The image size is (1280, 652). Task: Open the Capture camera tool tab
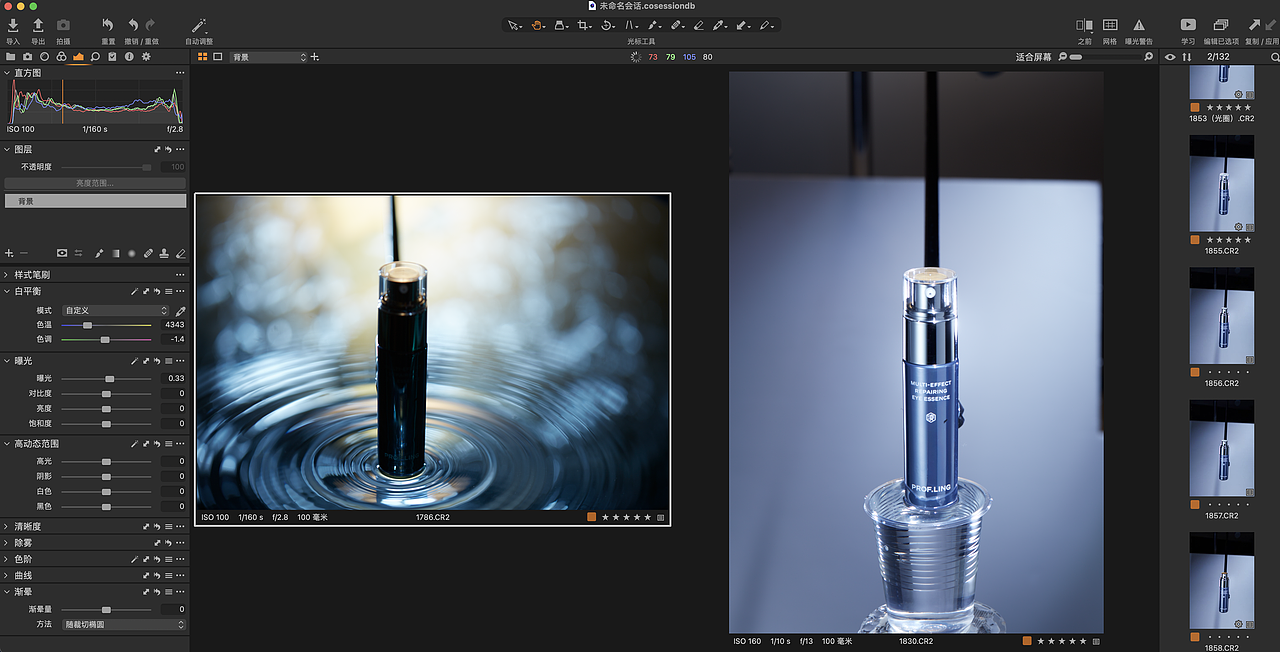(28, 57)
